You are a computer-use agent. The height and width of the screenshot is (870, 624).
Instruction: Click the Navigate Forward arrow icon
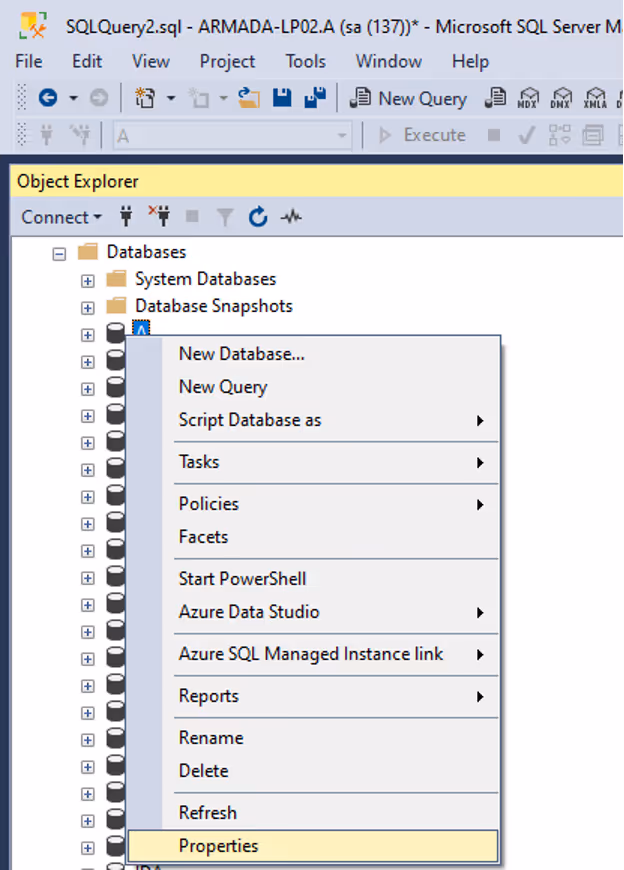tap(99, 98)
